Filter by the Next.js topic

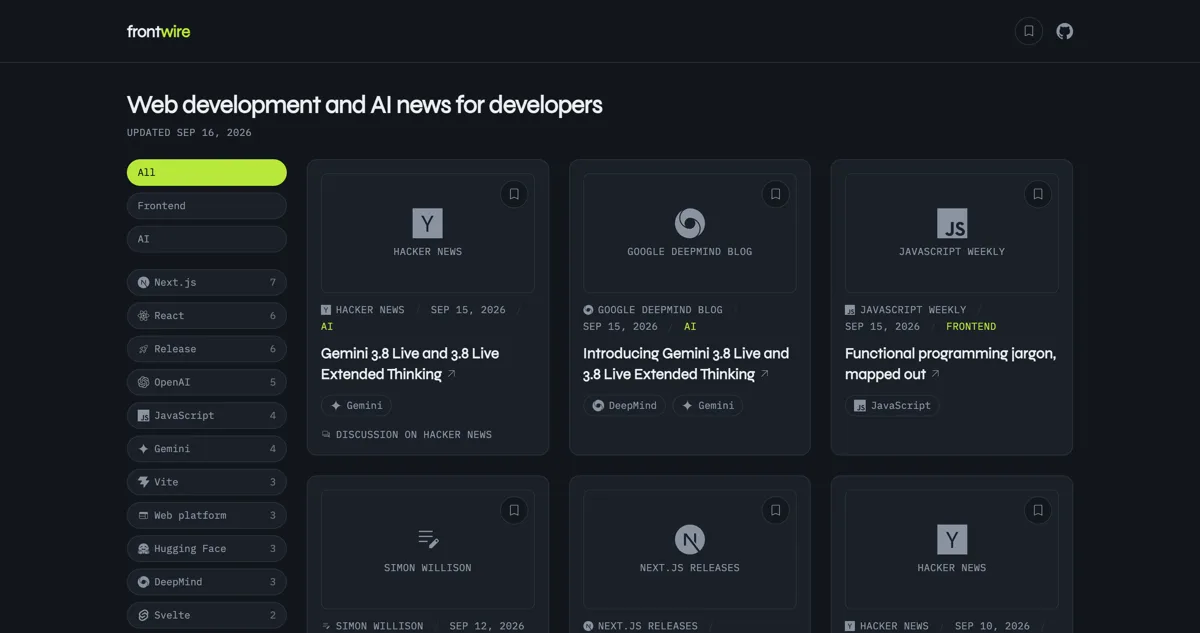click(x=207, y=282)
